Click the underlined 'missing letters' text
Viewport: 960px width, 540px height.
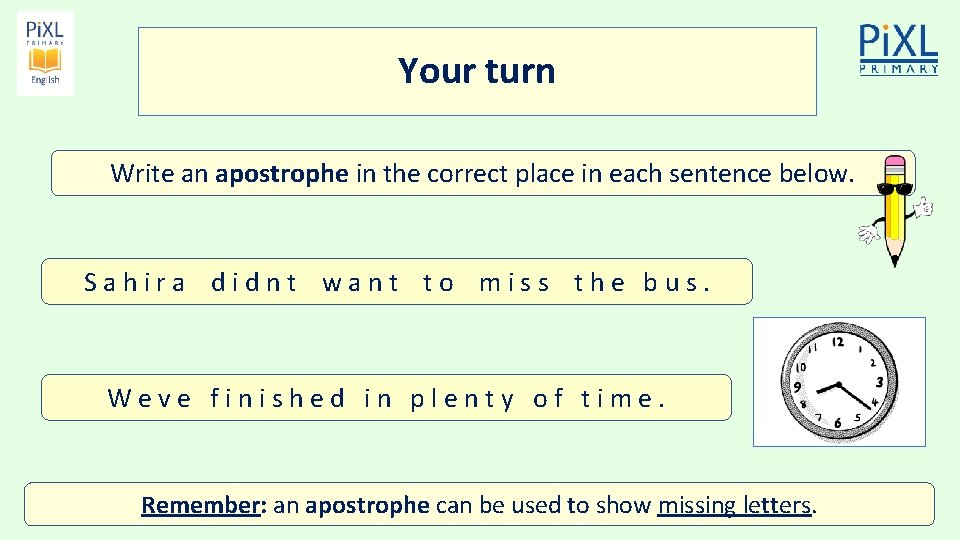click(x=734, y=505)
